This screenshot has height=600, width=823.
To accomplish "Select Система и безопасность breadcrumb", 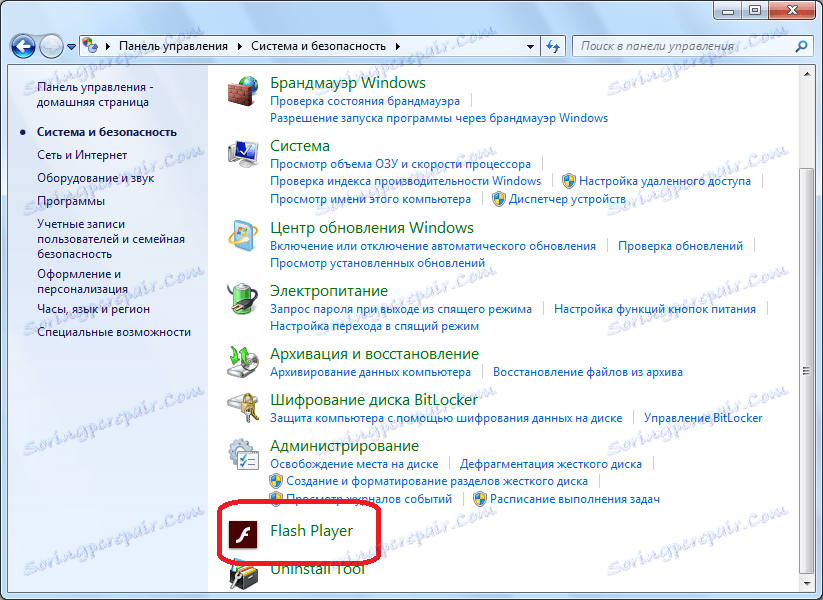I will [318, 46].
